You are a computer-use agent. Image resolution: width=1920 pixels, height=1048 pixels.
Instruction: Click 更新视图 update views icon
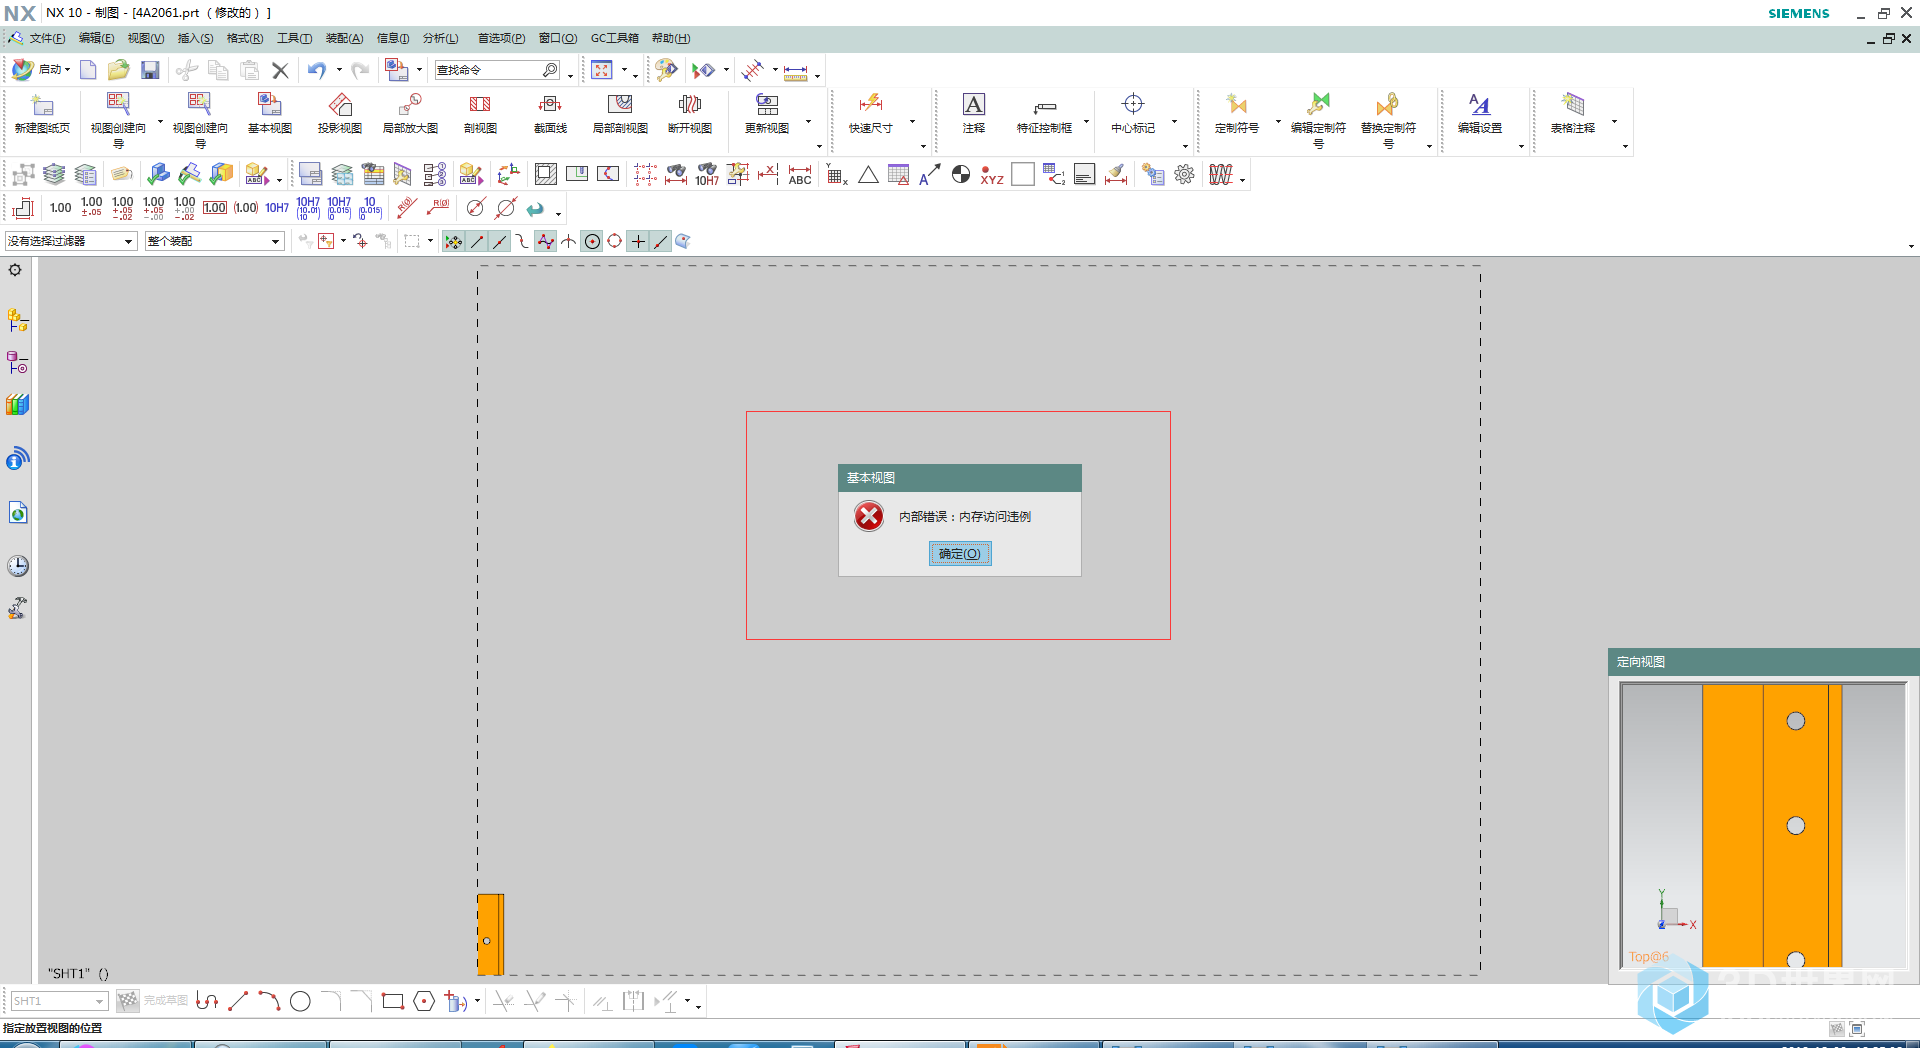coord(767,114)
